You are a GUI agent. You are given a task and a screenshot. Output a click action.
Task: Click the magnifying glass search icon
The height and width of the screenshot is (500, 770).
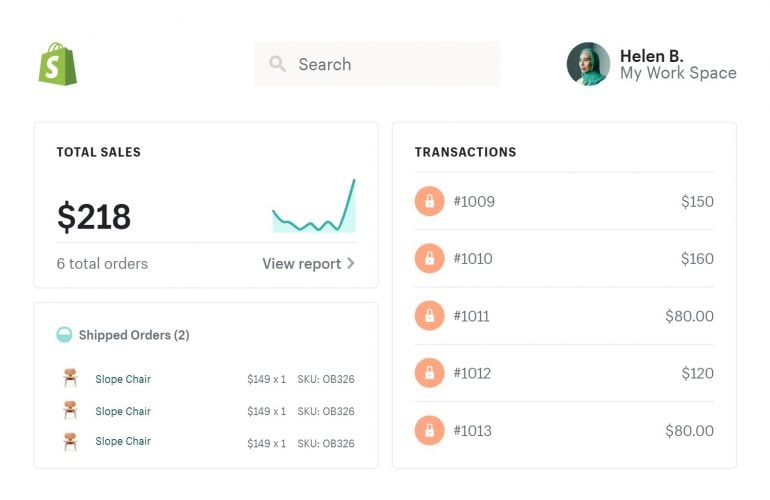click(278, 64)
